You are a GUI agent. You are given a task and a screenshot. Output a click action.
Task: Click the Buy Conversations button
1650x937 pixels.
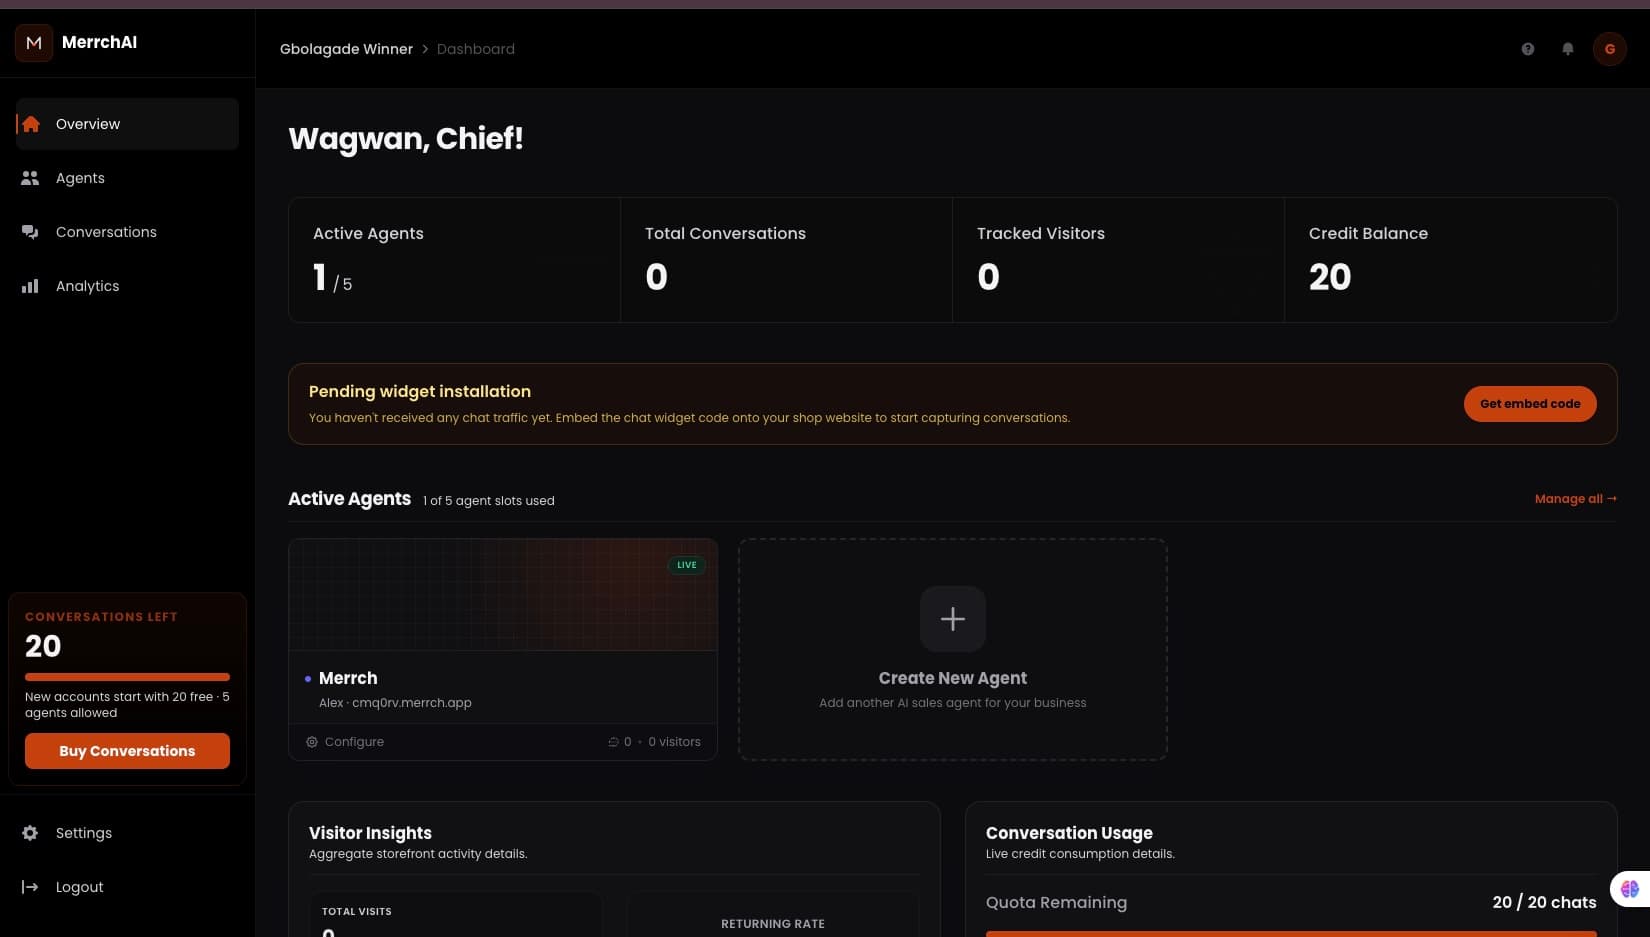point(127,751)
